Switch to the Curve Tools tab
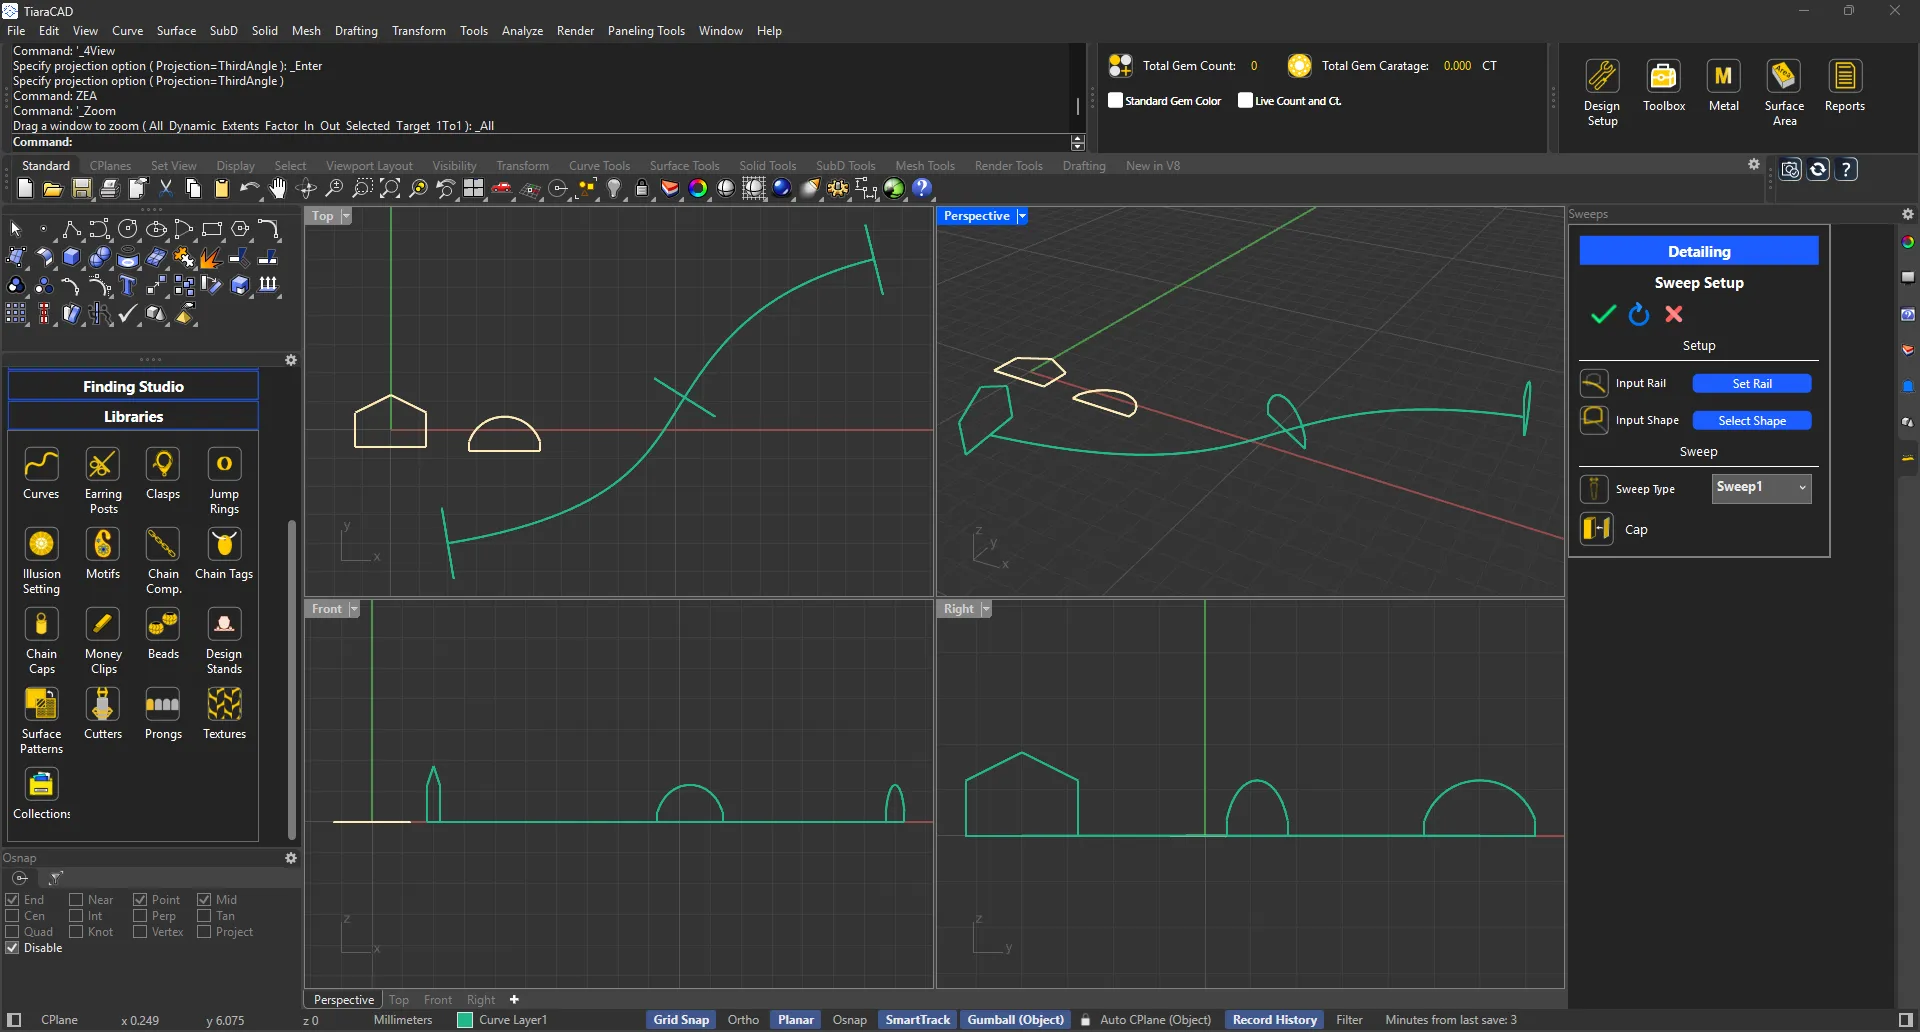The height and width of the screenshot is (1032, 1920). click(x=599, y=166)
